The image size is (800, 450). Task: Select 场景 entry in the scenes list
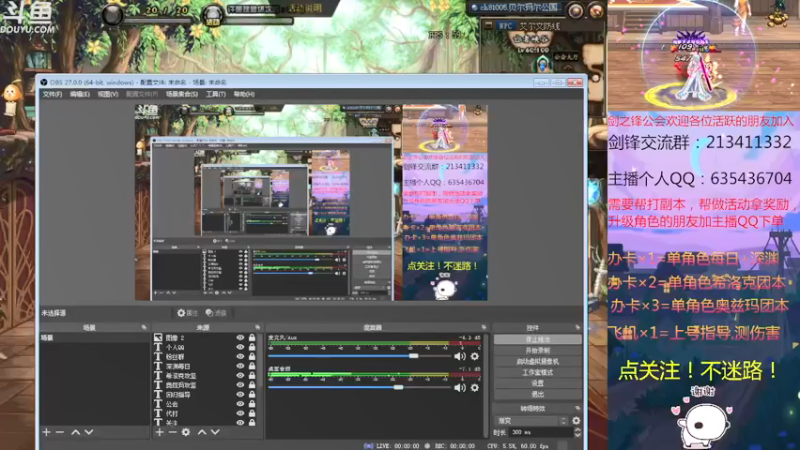point(94,338)
